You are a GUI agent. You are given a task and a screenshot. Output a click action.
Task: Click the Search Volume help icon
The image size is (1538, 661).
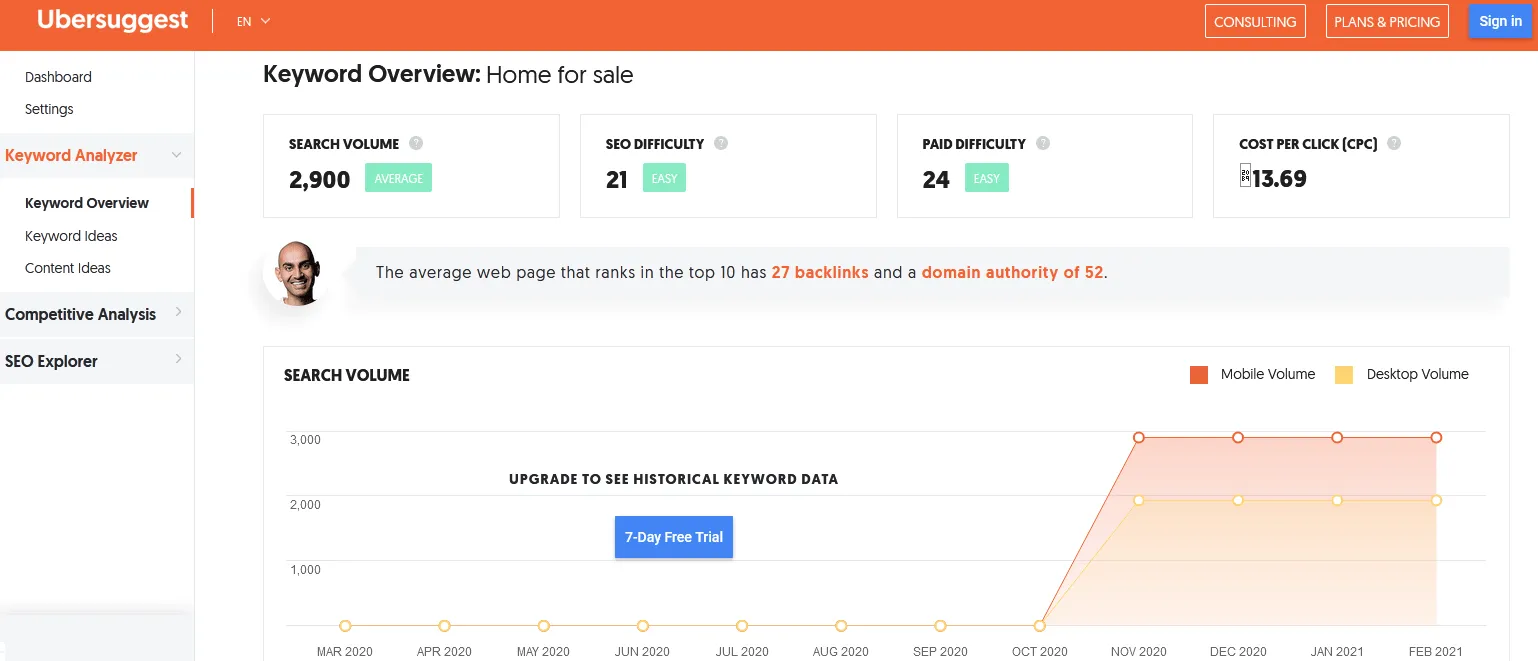point(416,143)
